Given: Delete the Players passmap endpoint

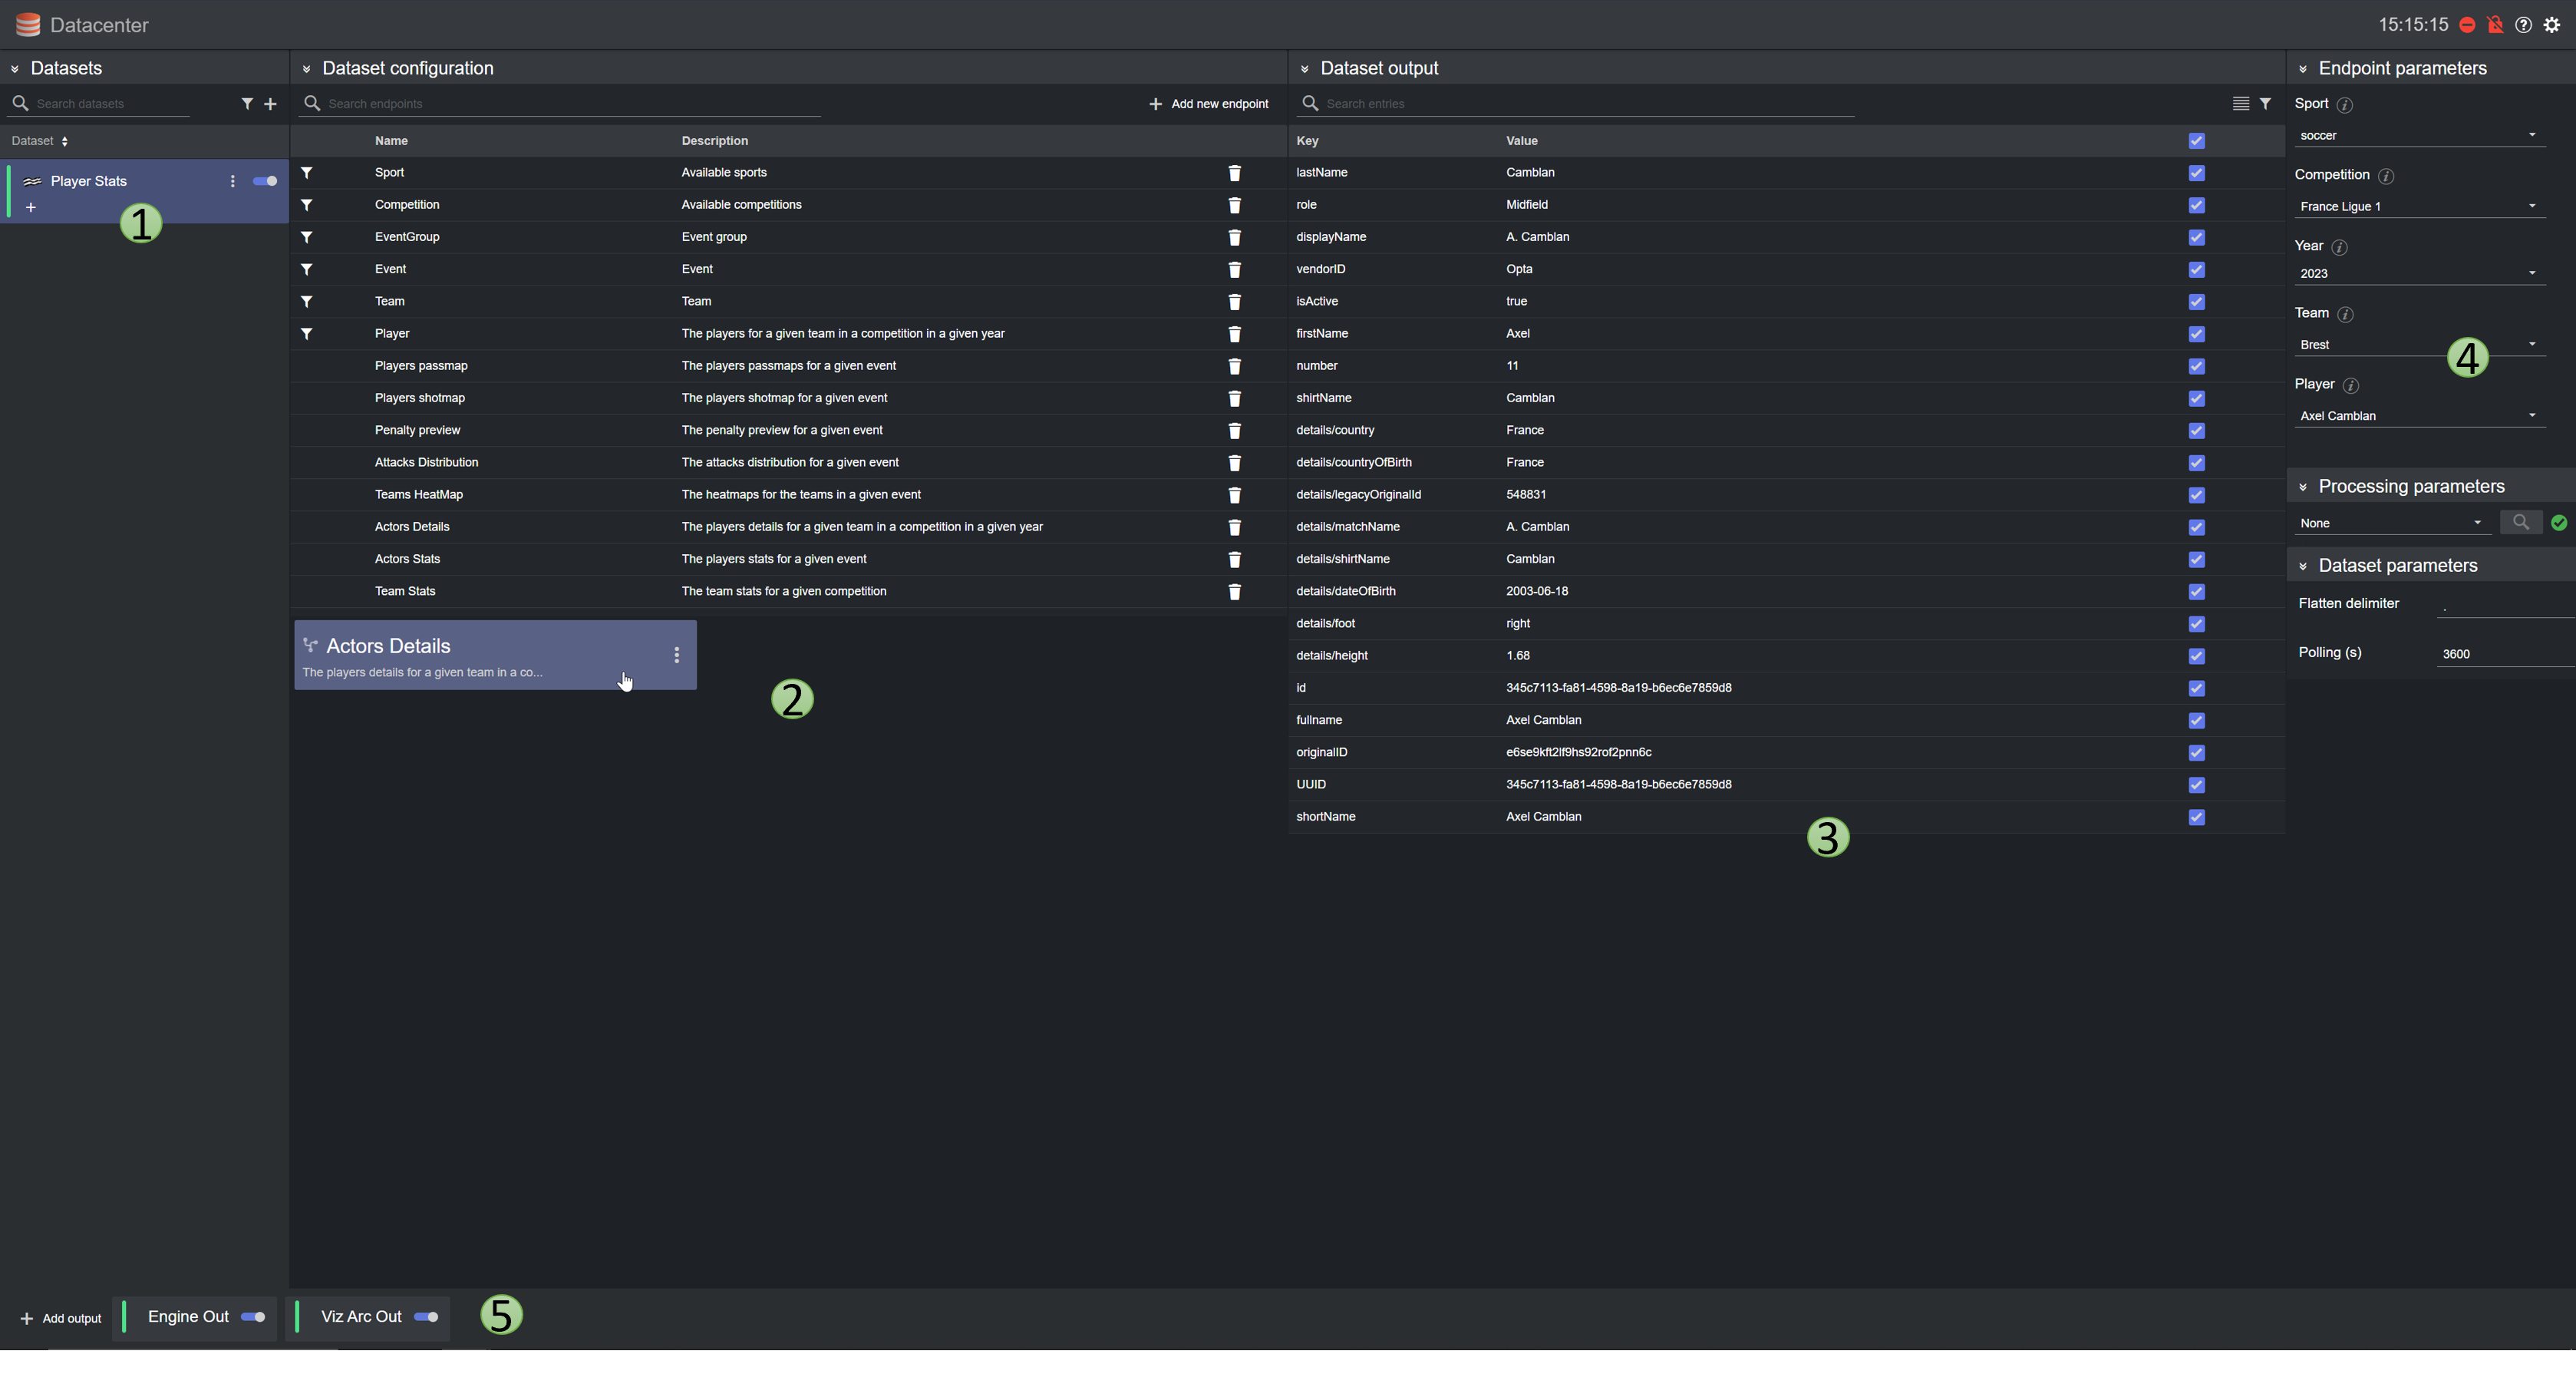Looking at the screenshot, I should pyautogui.click(x=1234, y=366).
